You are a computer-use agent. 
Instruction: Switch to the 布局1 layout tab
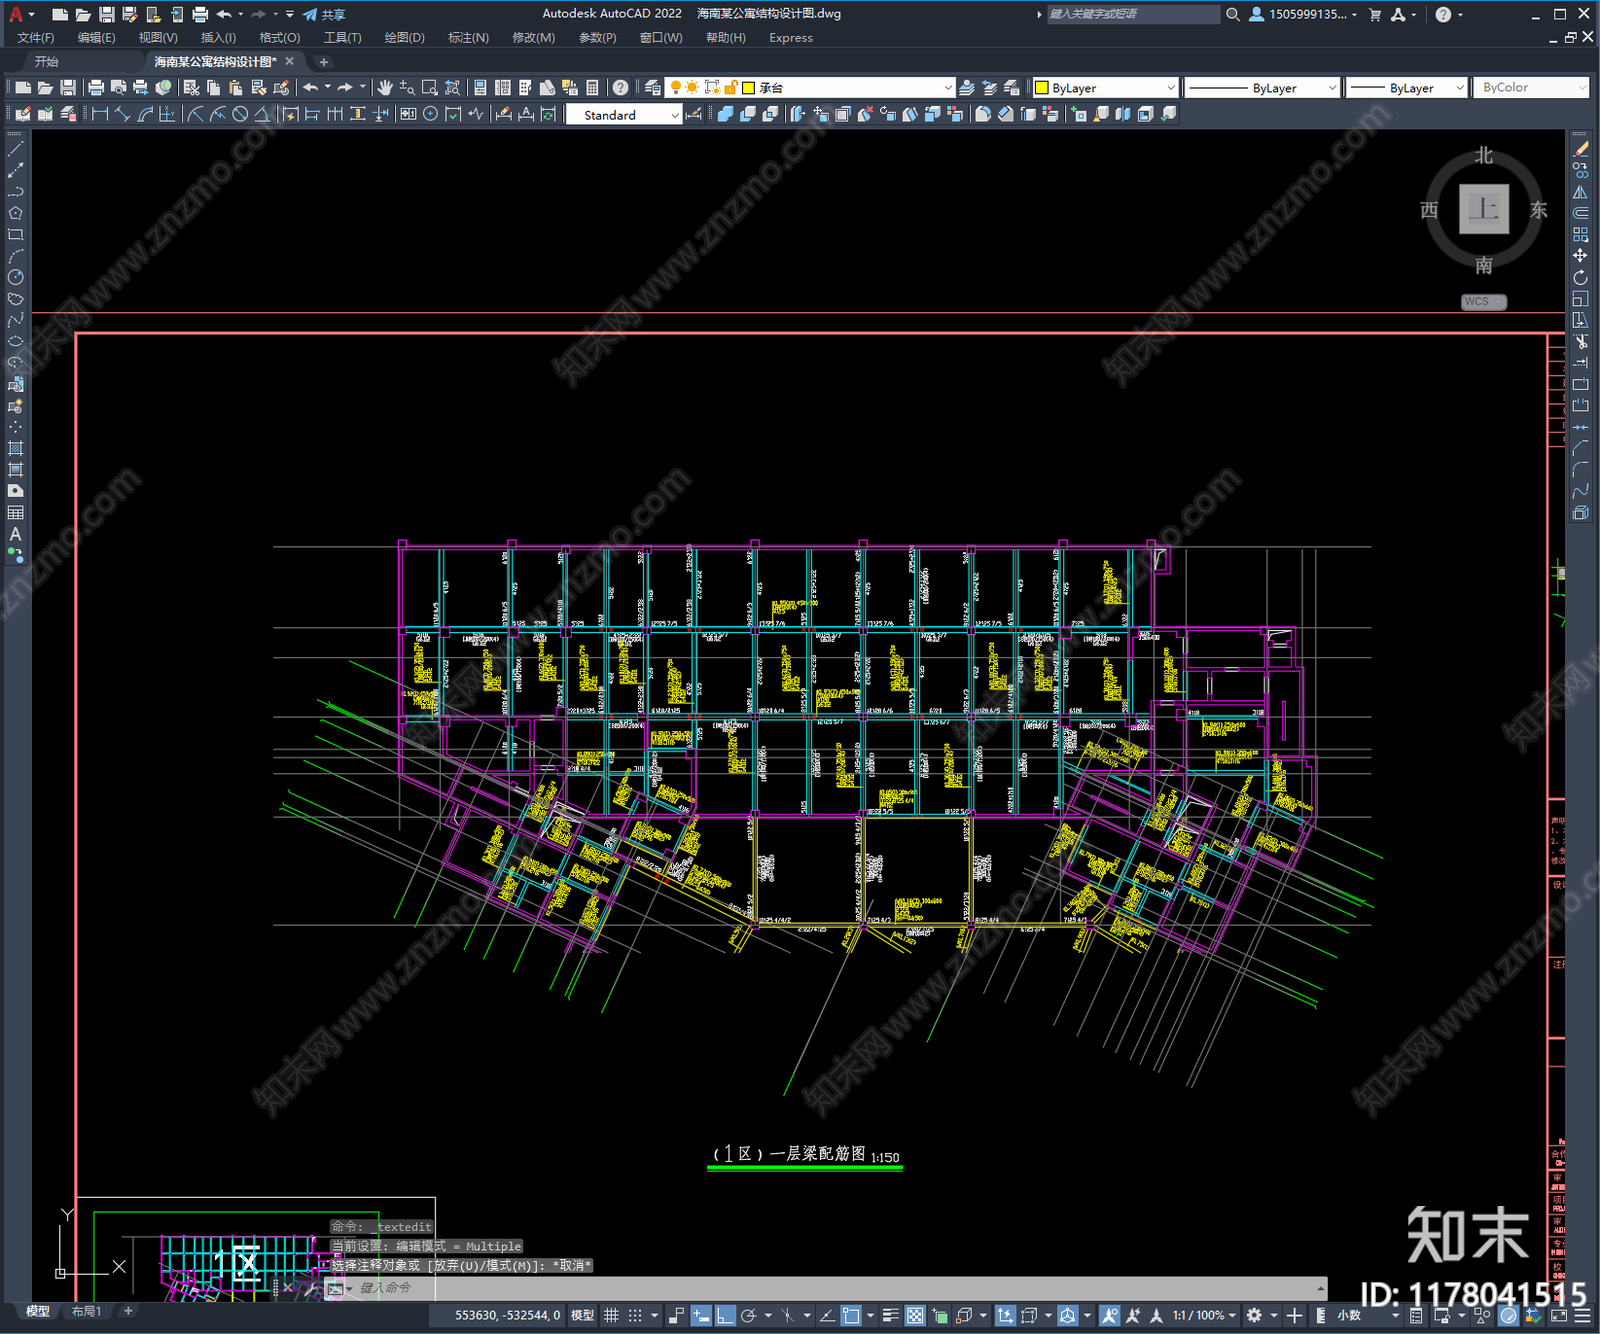(86, 1311)
